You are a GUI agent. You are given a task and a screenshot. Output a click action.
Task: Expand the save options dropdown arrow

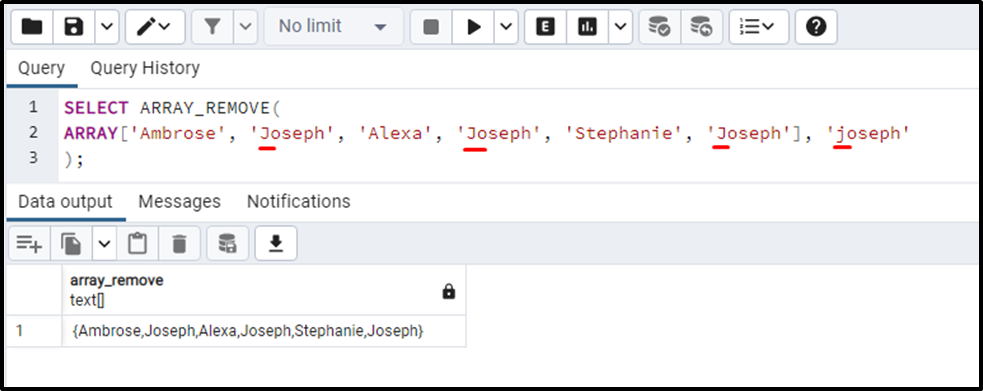point(107,27)
